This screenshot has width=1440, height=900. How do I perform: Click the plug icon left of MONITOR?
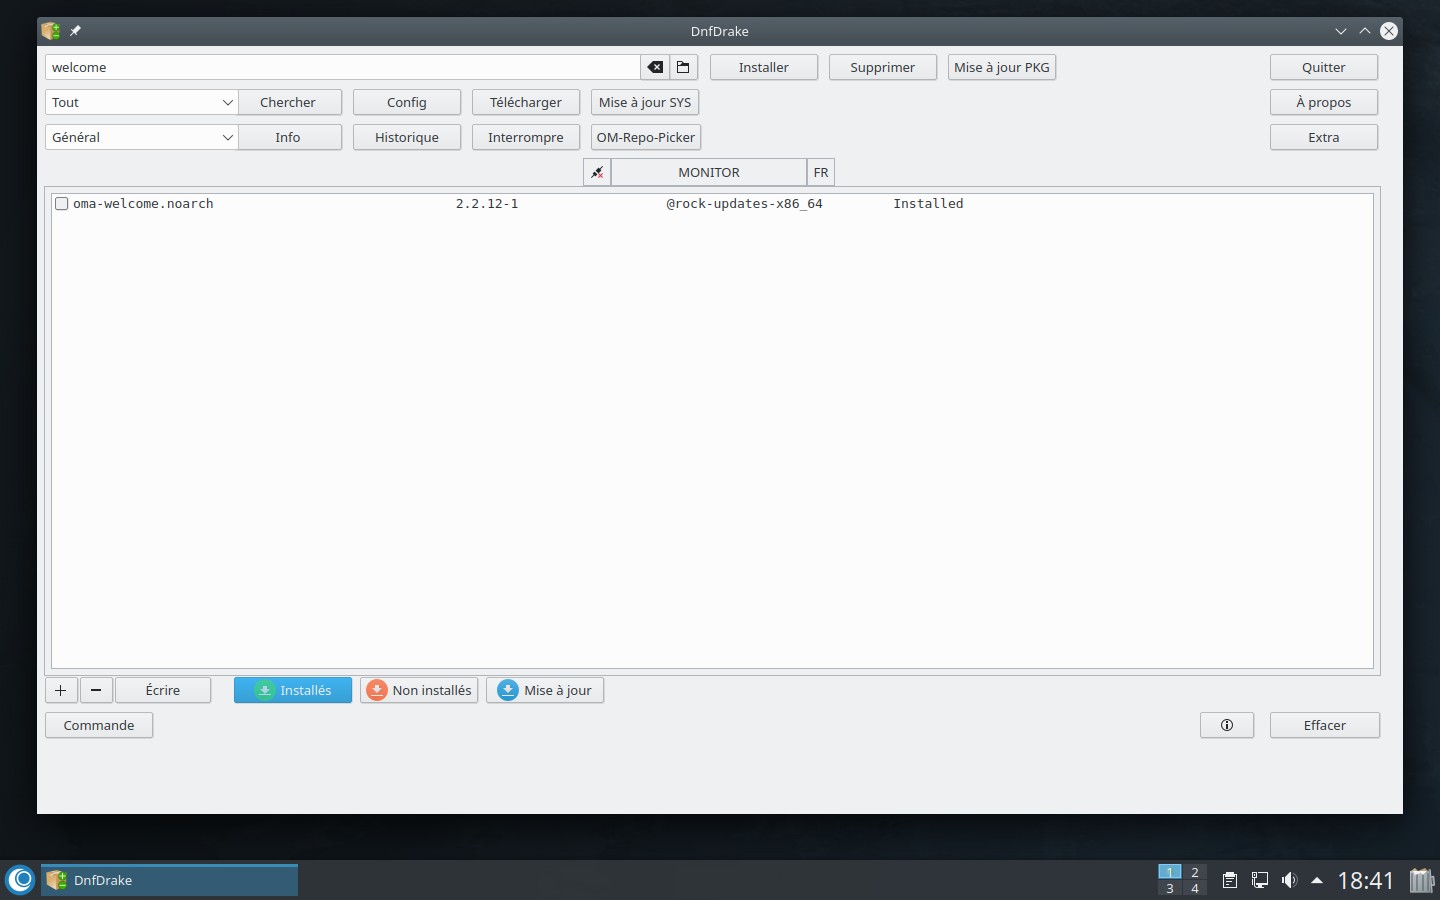(x=597, y=172)
